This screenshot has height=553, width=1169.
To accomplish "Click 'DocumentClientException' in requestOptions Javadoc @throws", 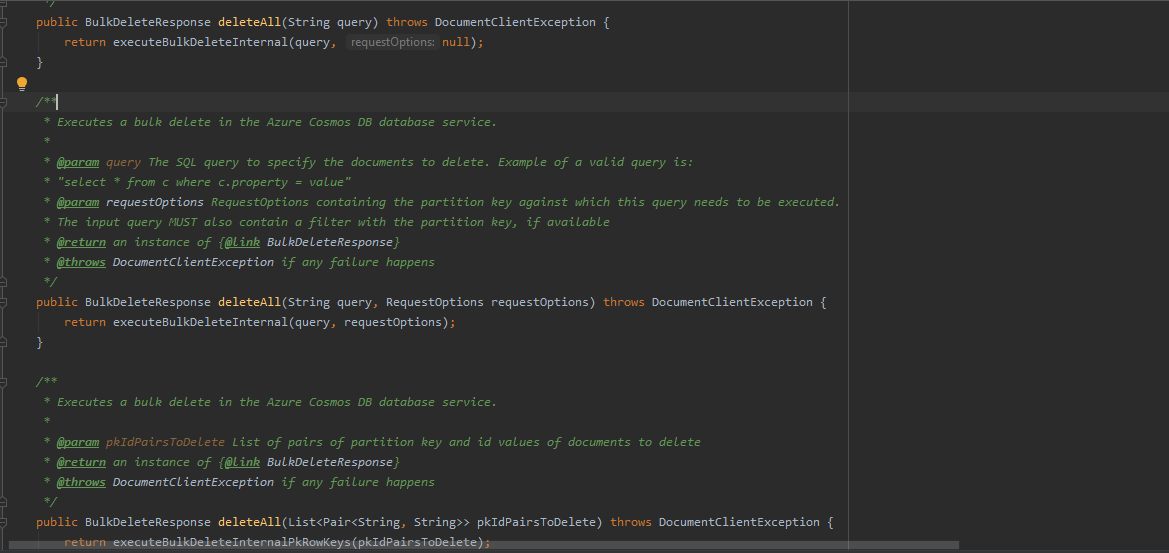I will pyautogui.click(x=193, y=262).
